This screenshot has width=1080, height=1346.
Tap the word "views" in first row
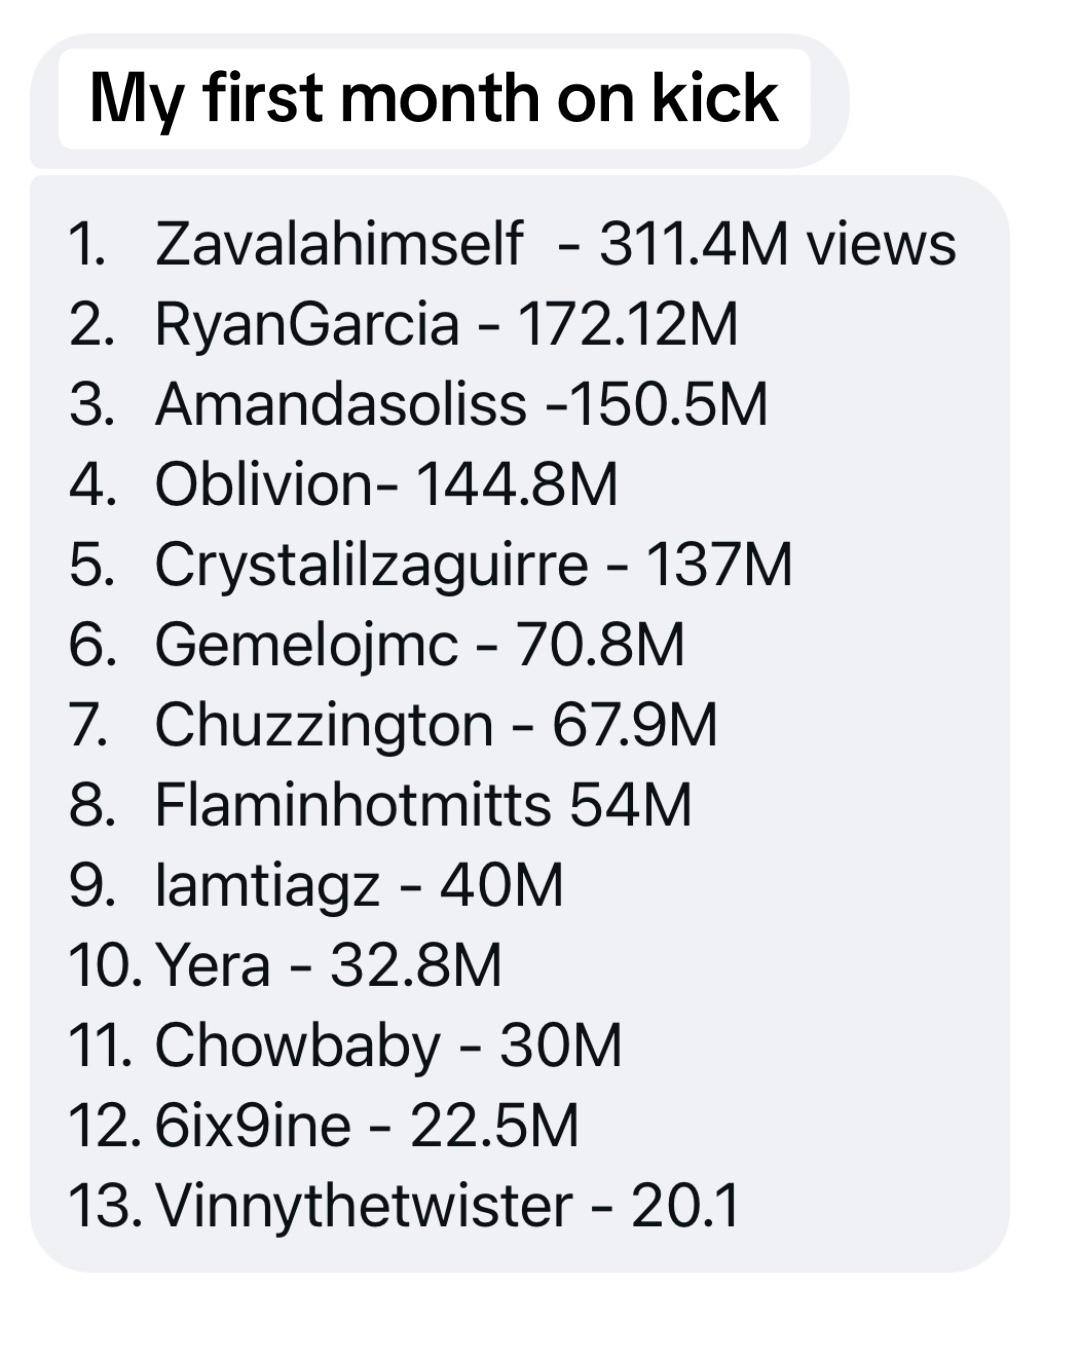tap(882, 244)
